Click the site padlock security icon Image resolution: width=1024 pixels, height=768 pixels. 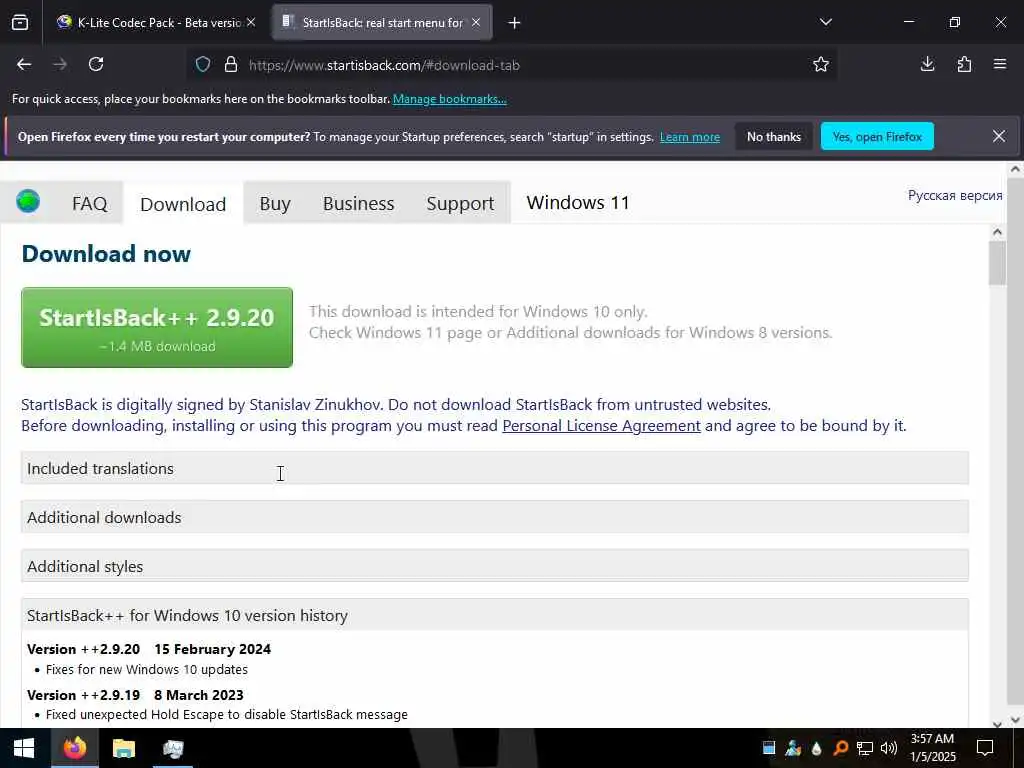pyautogui.click(x=231, y=65)
